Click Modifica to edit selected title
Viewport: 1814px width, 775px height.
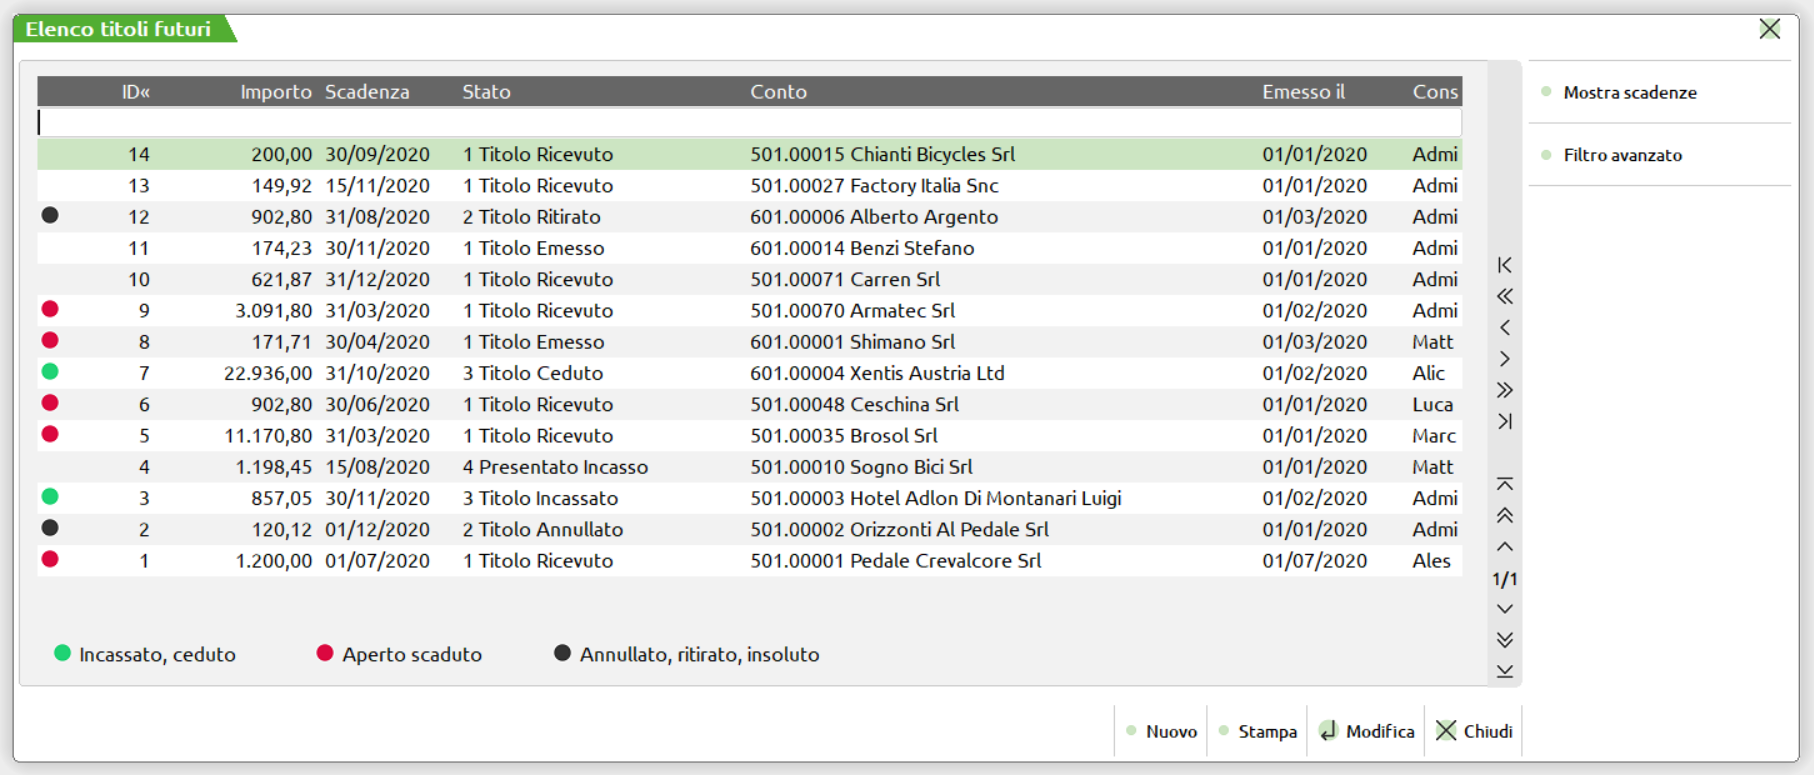click(1367, 731)
